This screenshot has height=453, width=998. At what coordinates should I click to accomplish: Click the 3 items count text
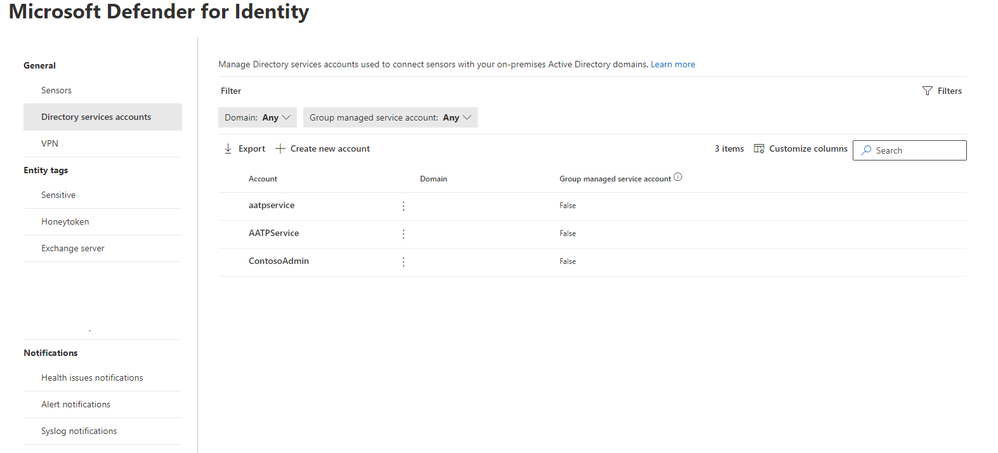coord(729,149)
